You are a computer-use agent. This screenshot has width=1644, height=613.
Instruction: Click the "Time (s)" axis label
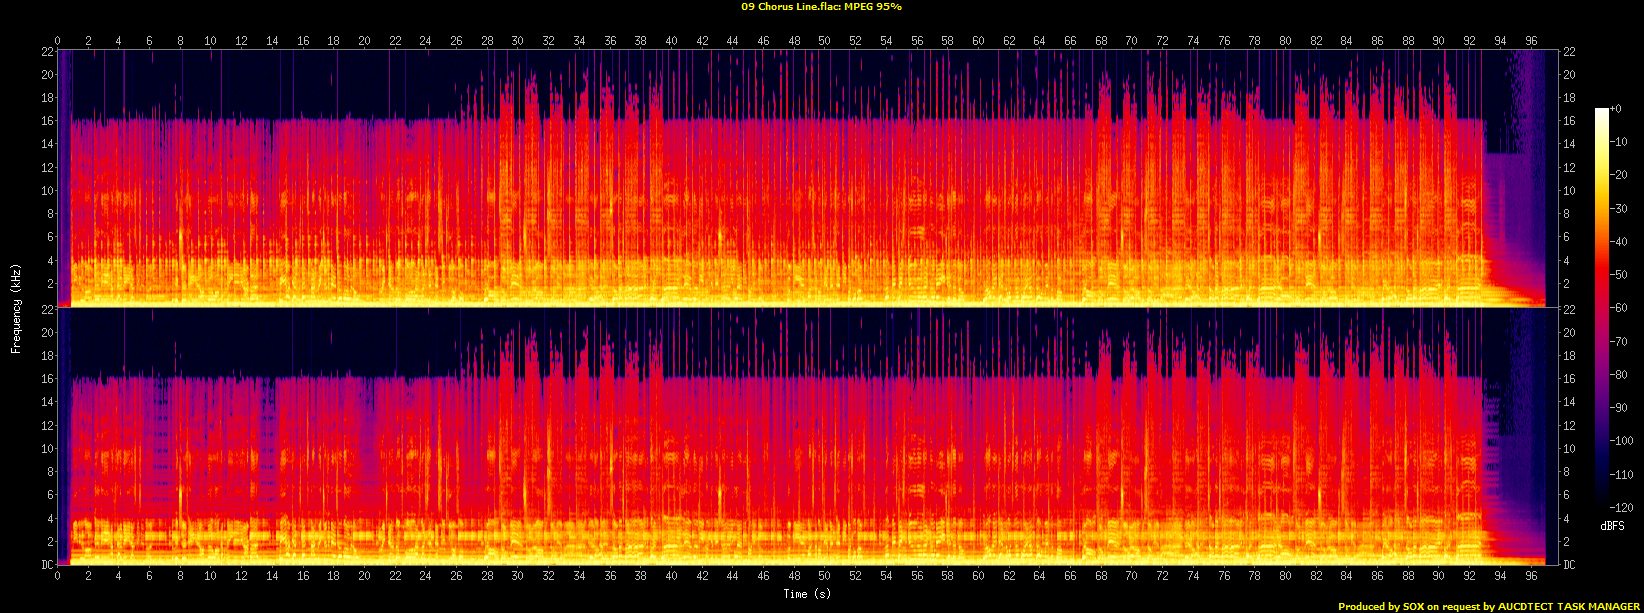[x=807, y=594]
